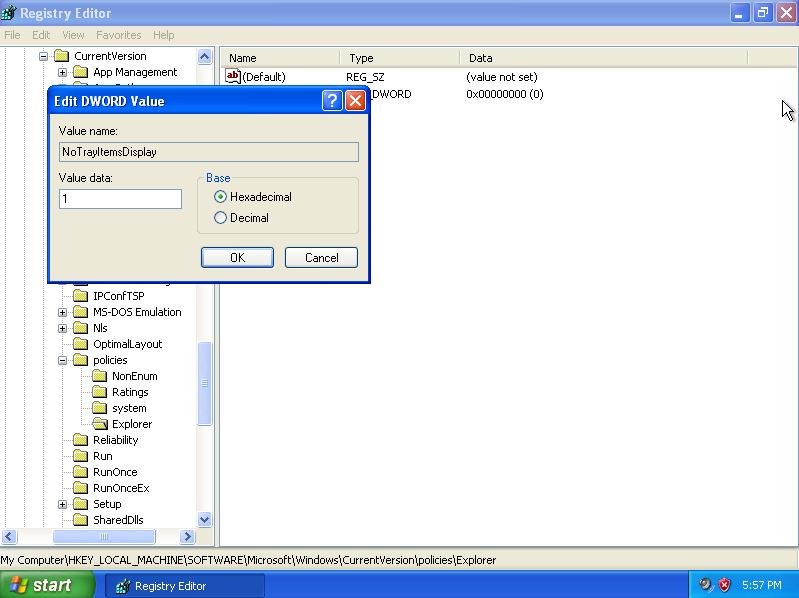Close the Edit DWORD Value dialog
Image resolution: width=799 pixels, height=598 pixels.
coord(355,101)
